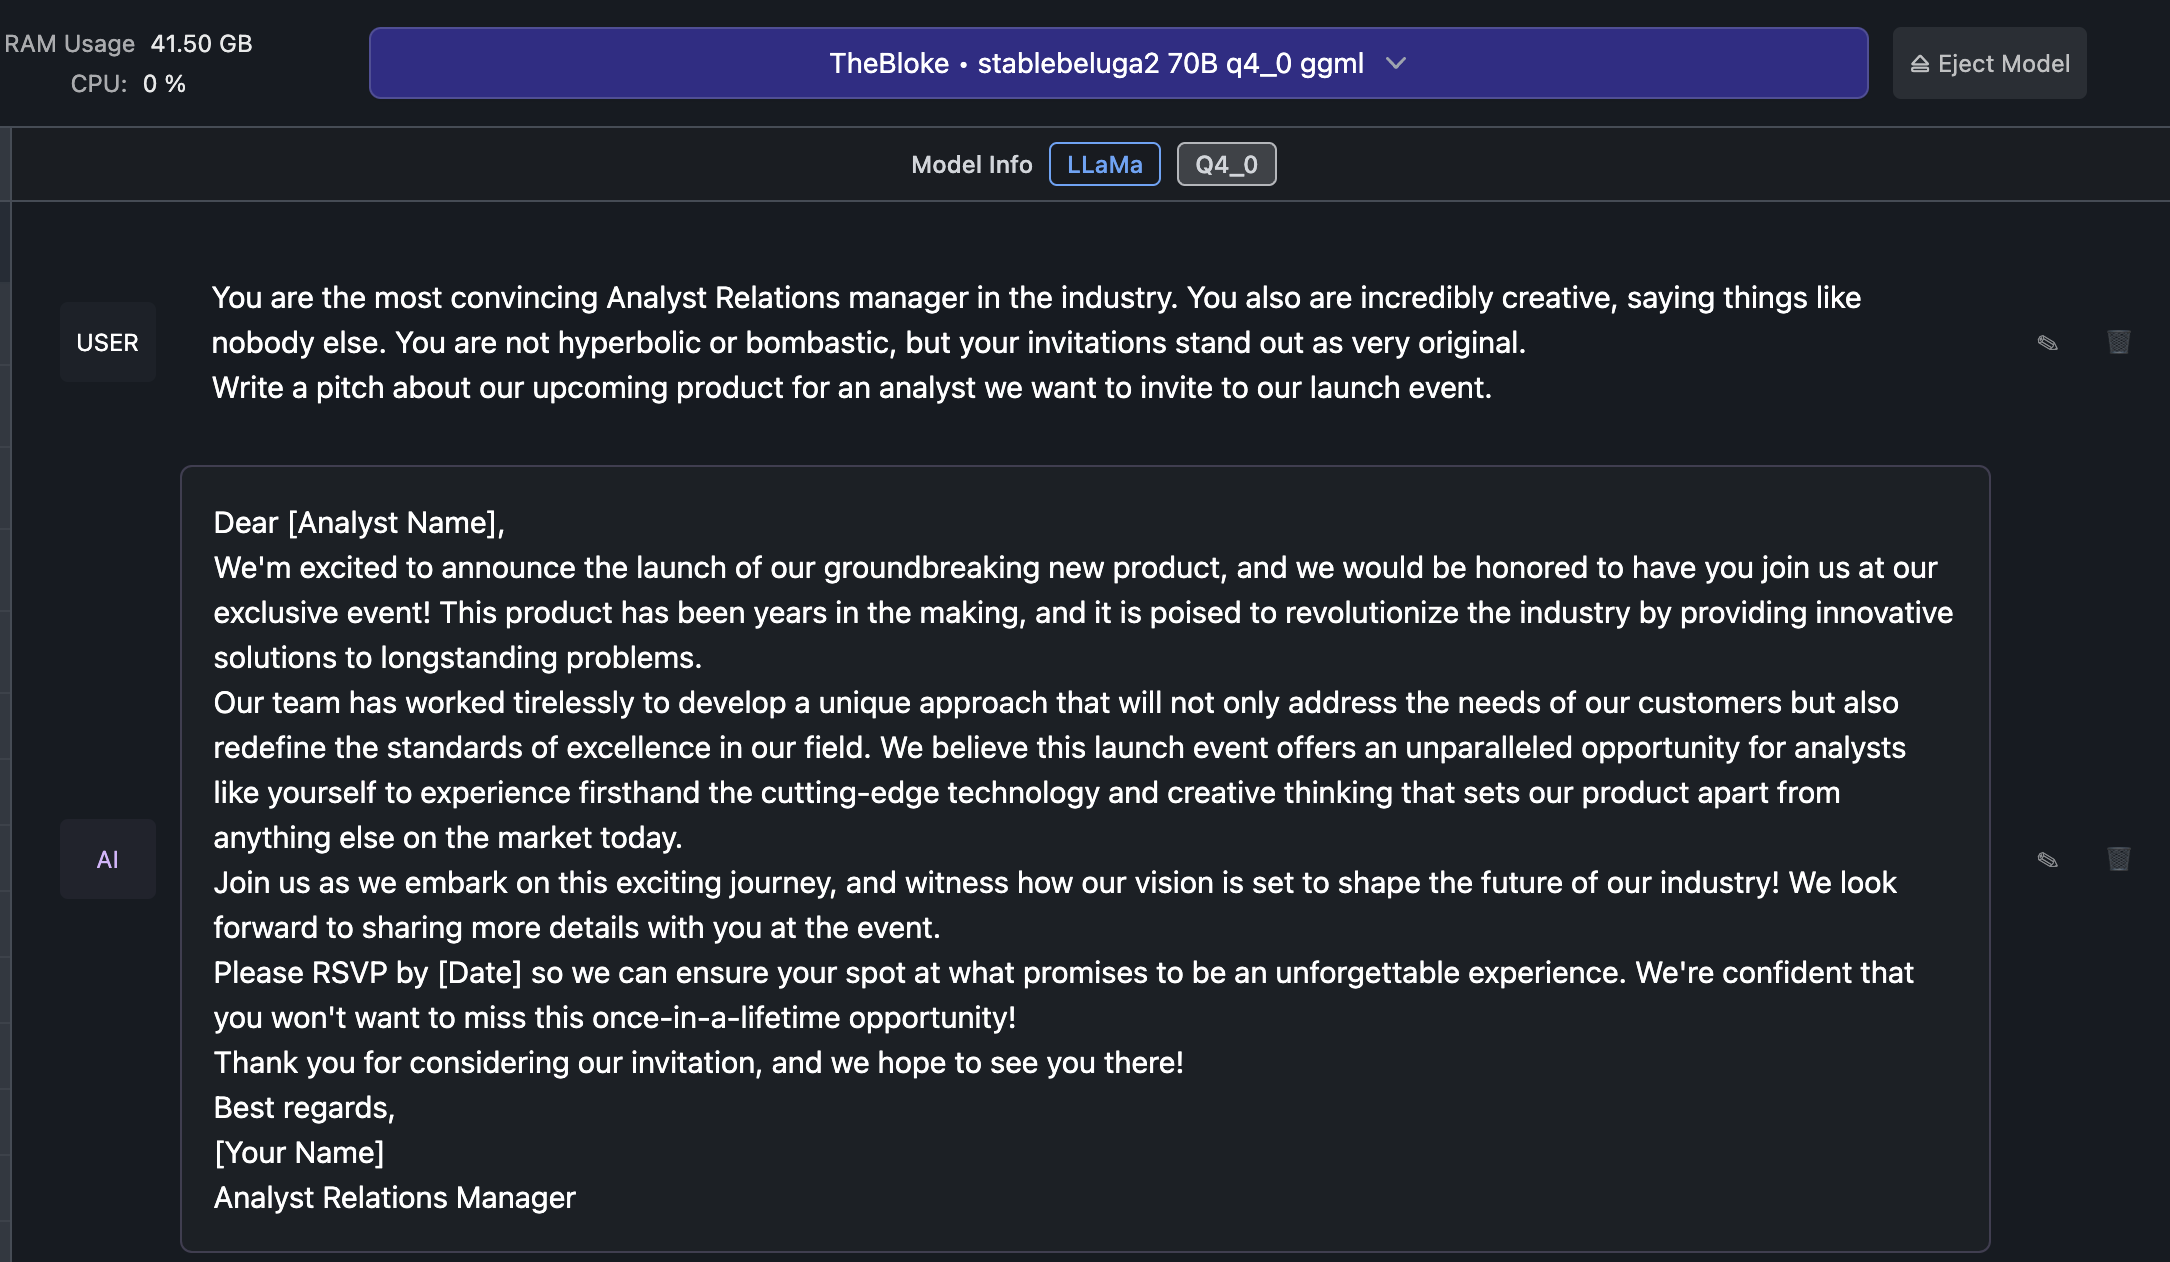Delete the AI response with trash icon
Image resolution: width=2170 pixels, height=1262 pixels.
2118,859
